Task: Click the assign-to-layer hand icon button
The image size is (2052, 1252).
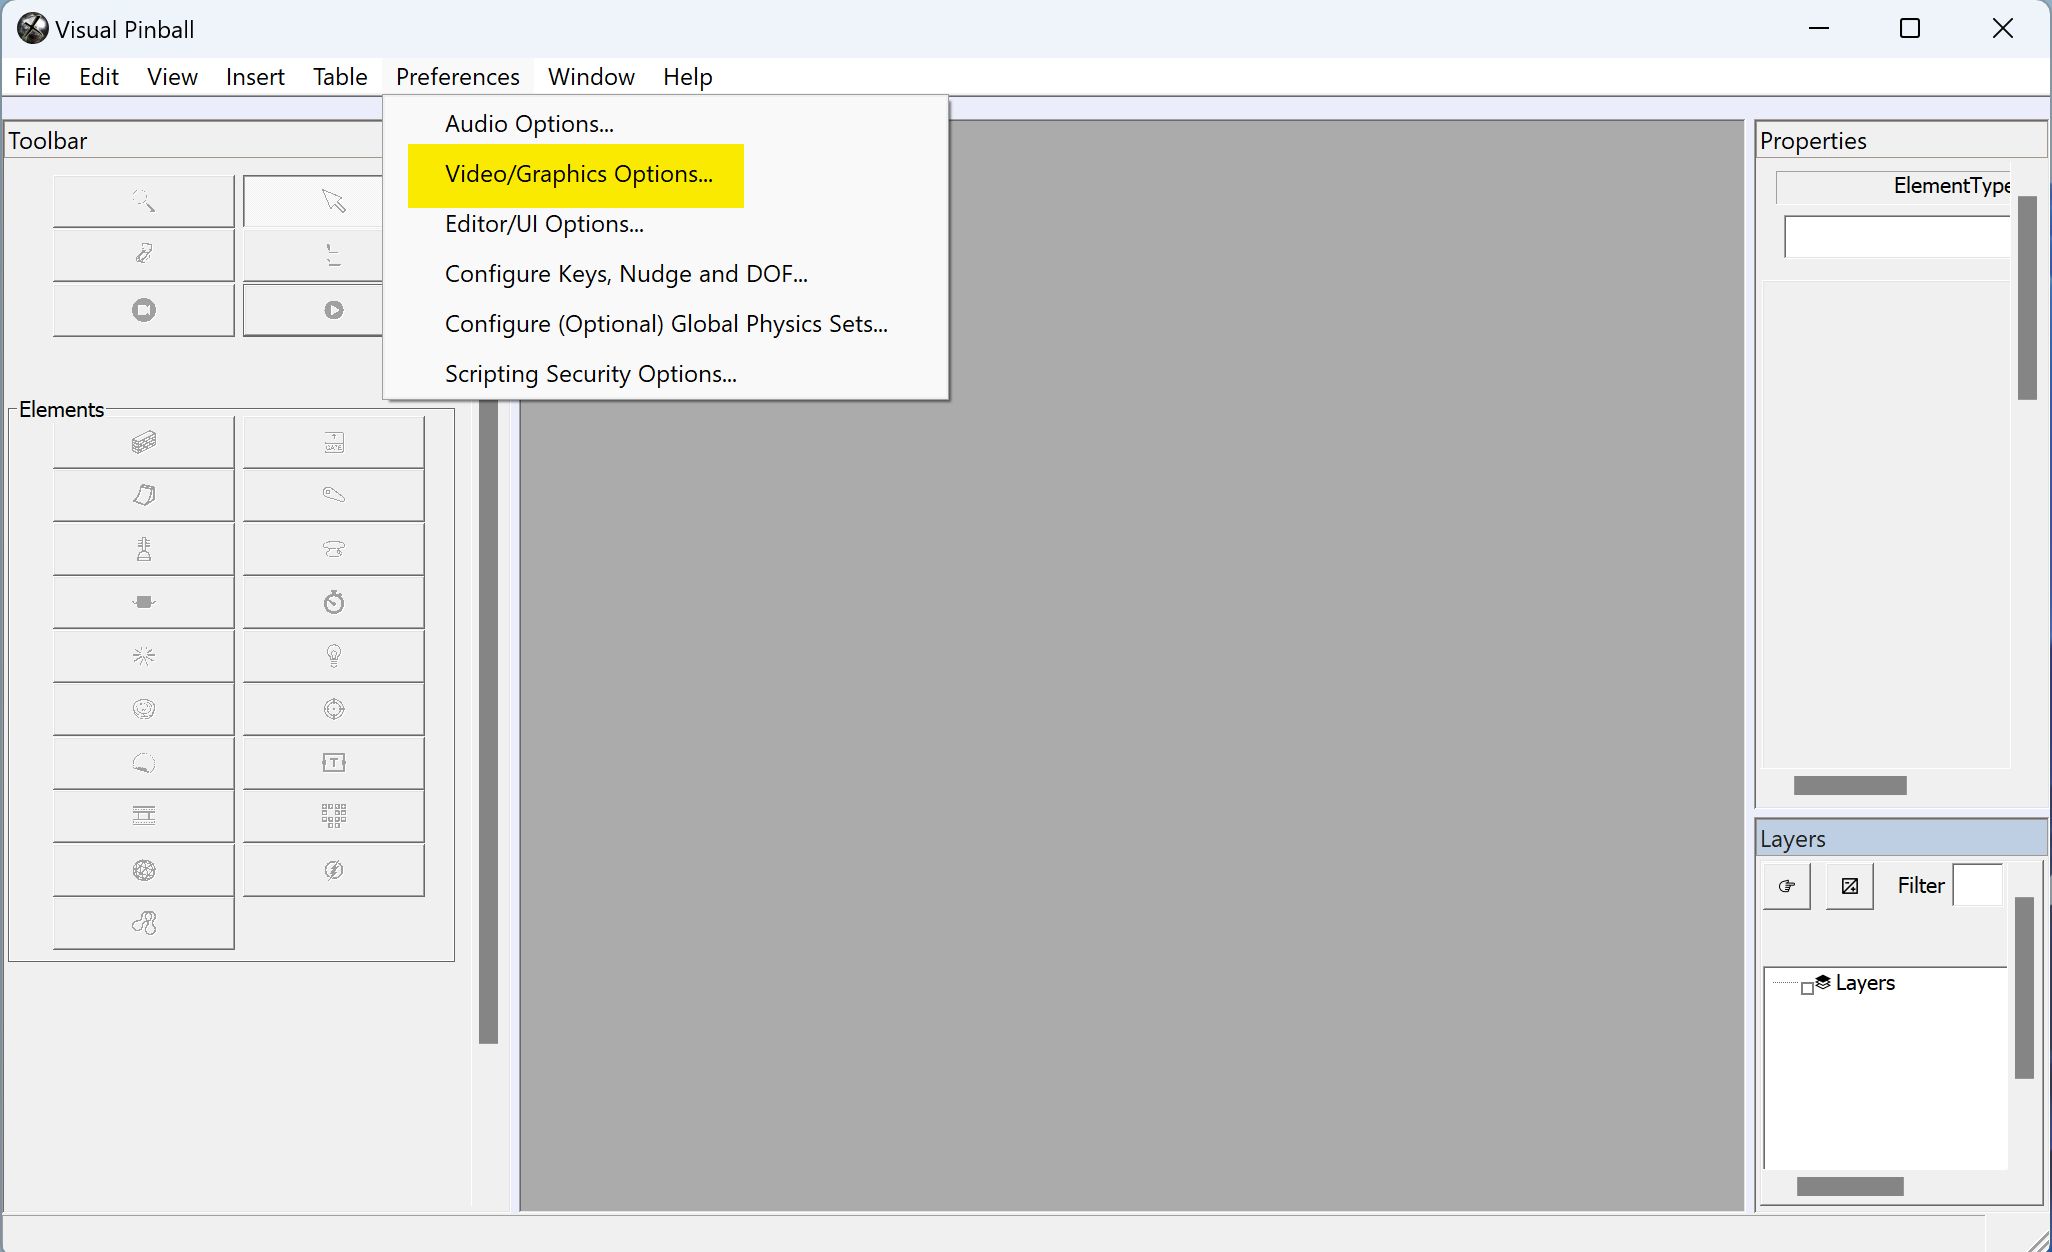Action: tap(1786, 886)
